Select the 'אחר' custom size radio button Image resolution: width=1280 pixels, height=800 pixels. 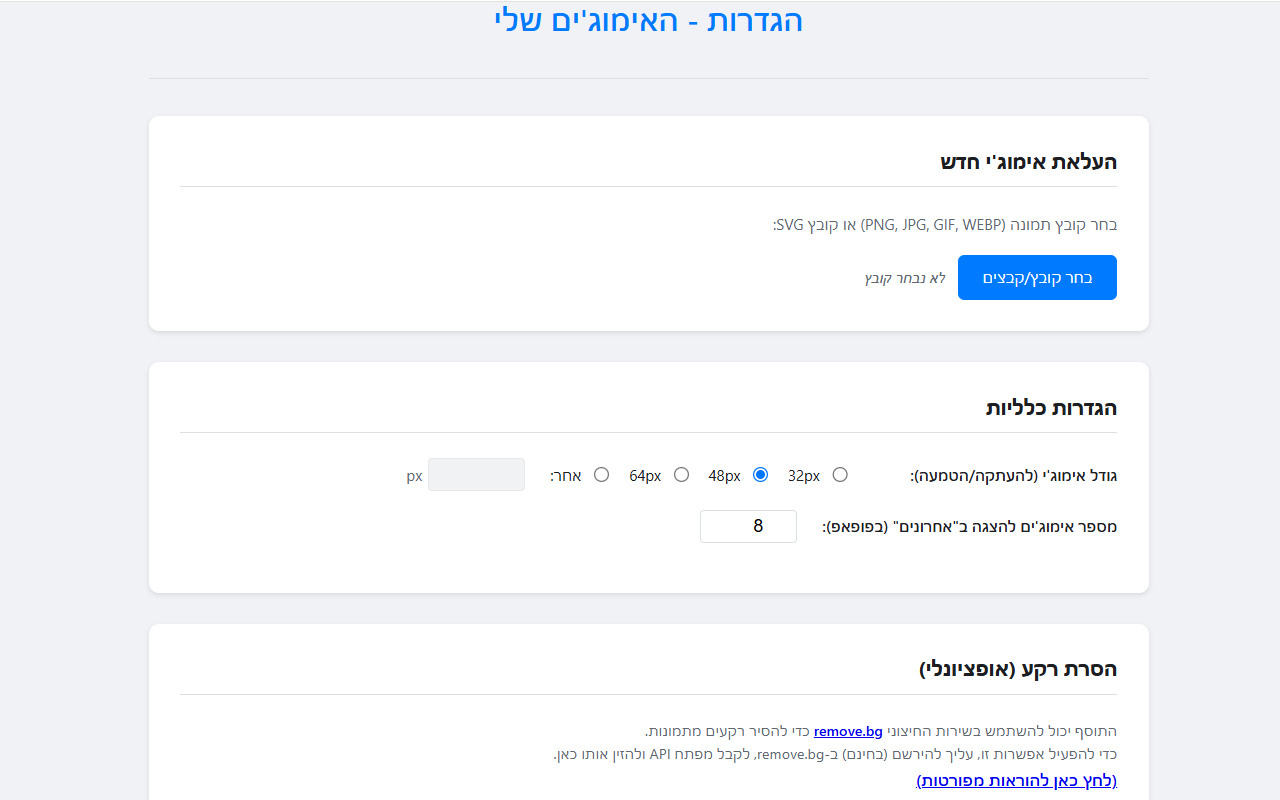(x=601, y=475)
